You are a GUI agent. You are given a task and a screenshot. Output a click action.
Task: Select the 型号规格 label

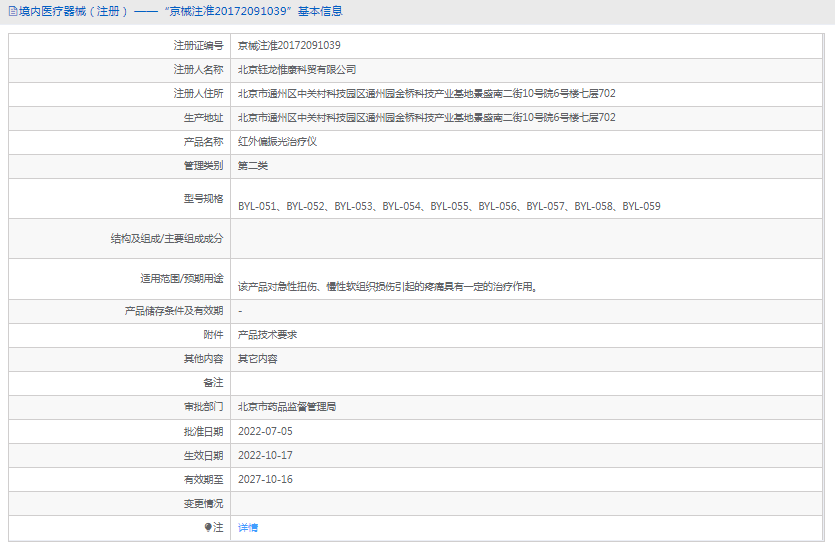pos(203,199)
